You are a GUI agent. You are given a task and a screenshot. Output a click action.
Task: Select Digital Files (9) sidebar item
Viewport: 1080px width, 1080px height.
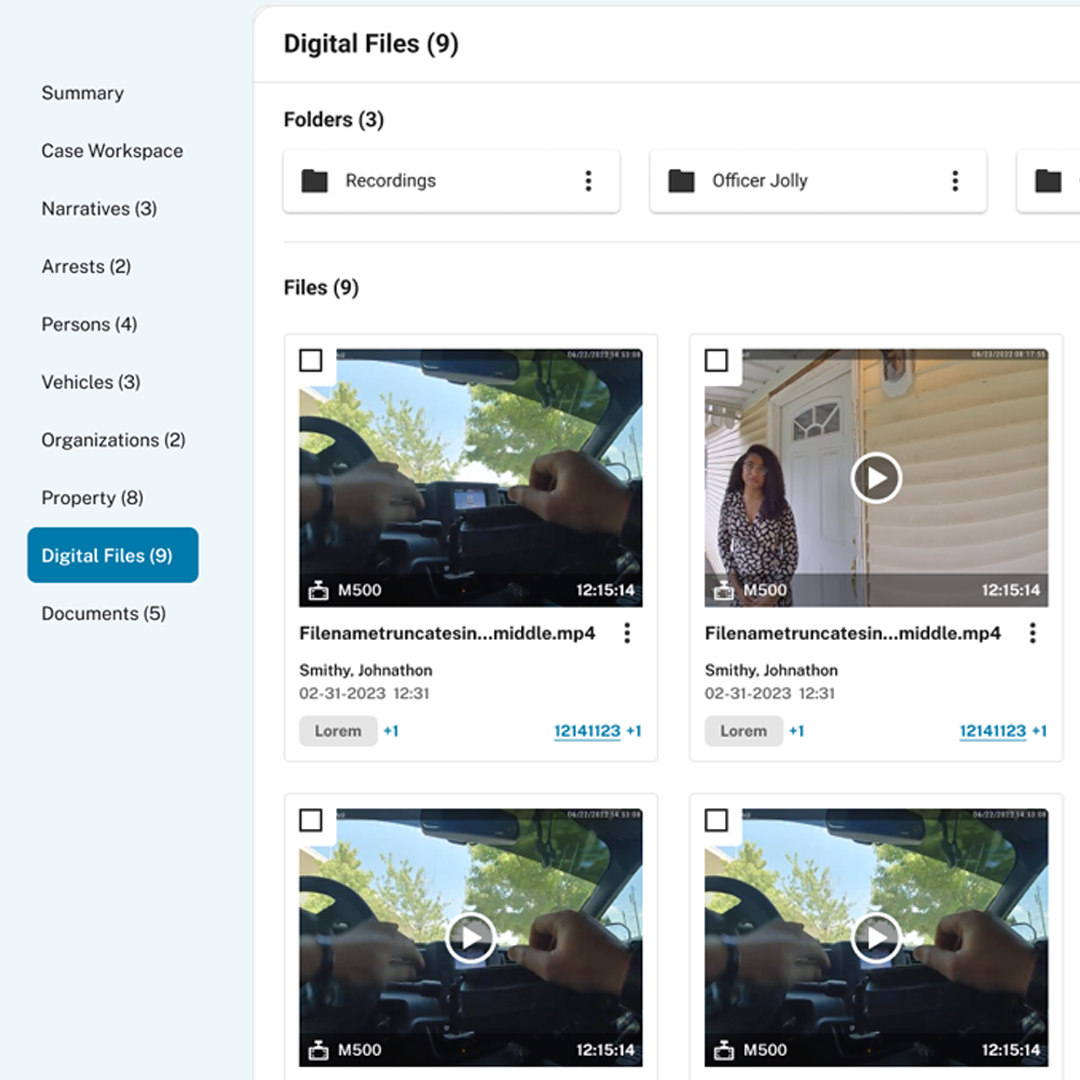pyautogui.click(x=113, y=555)
